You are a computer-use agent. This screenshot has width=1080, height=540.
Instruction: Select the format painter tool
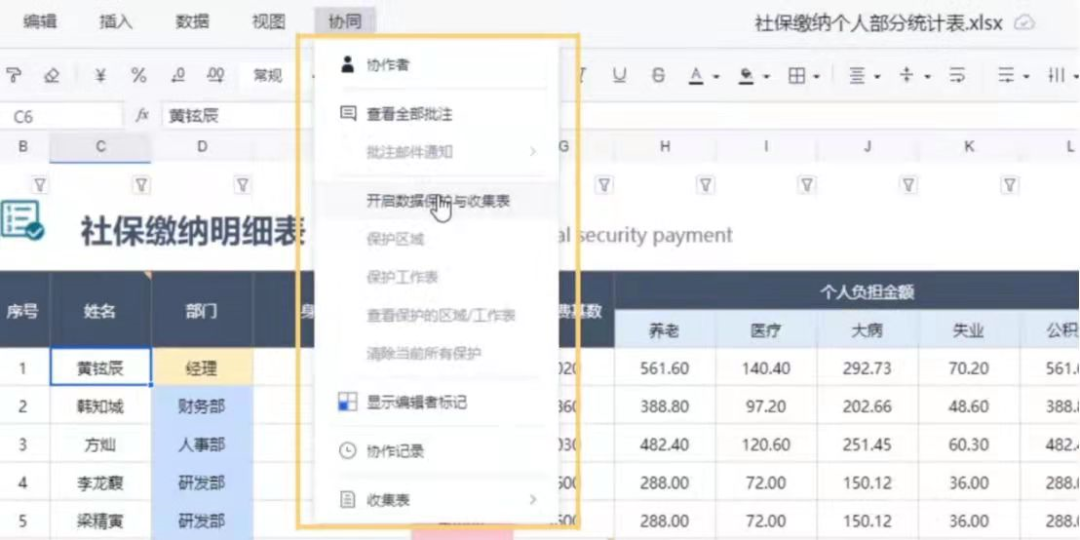pos(12,76)
